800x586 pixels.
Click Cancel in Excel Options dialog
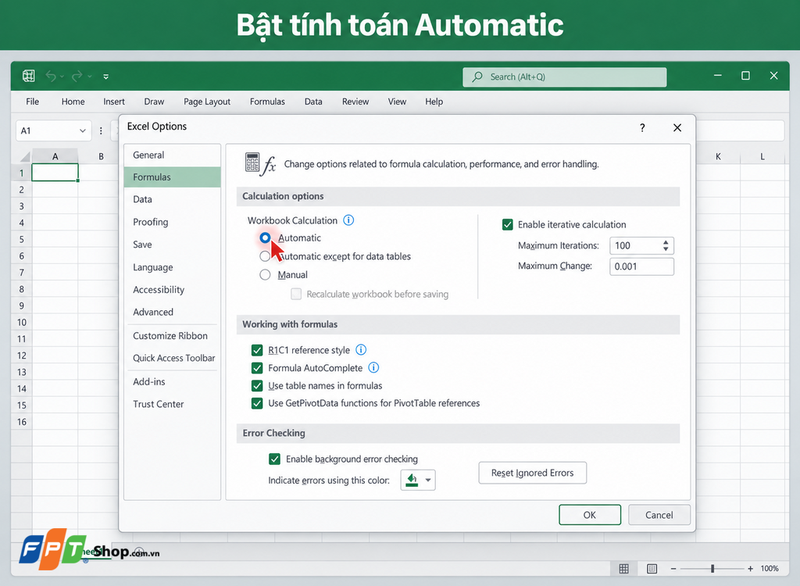click(659, 515)
